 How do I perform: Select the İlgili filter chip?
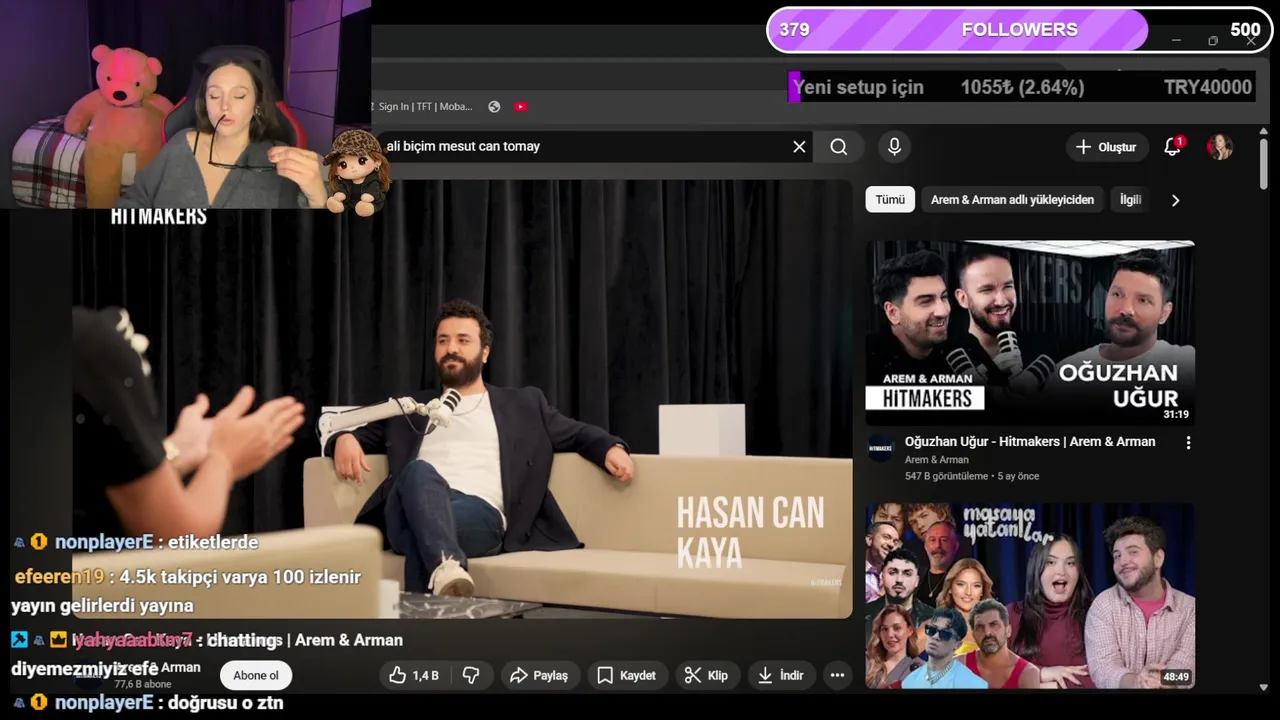point(1130,200)
